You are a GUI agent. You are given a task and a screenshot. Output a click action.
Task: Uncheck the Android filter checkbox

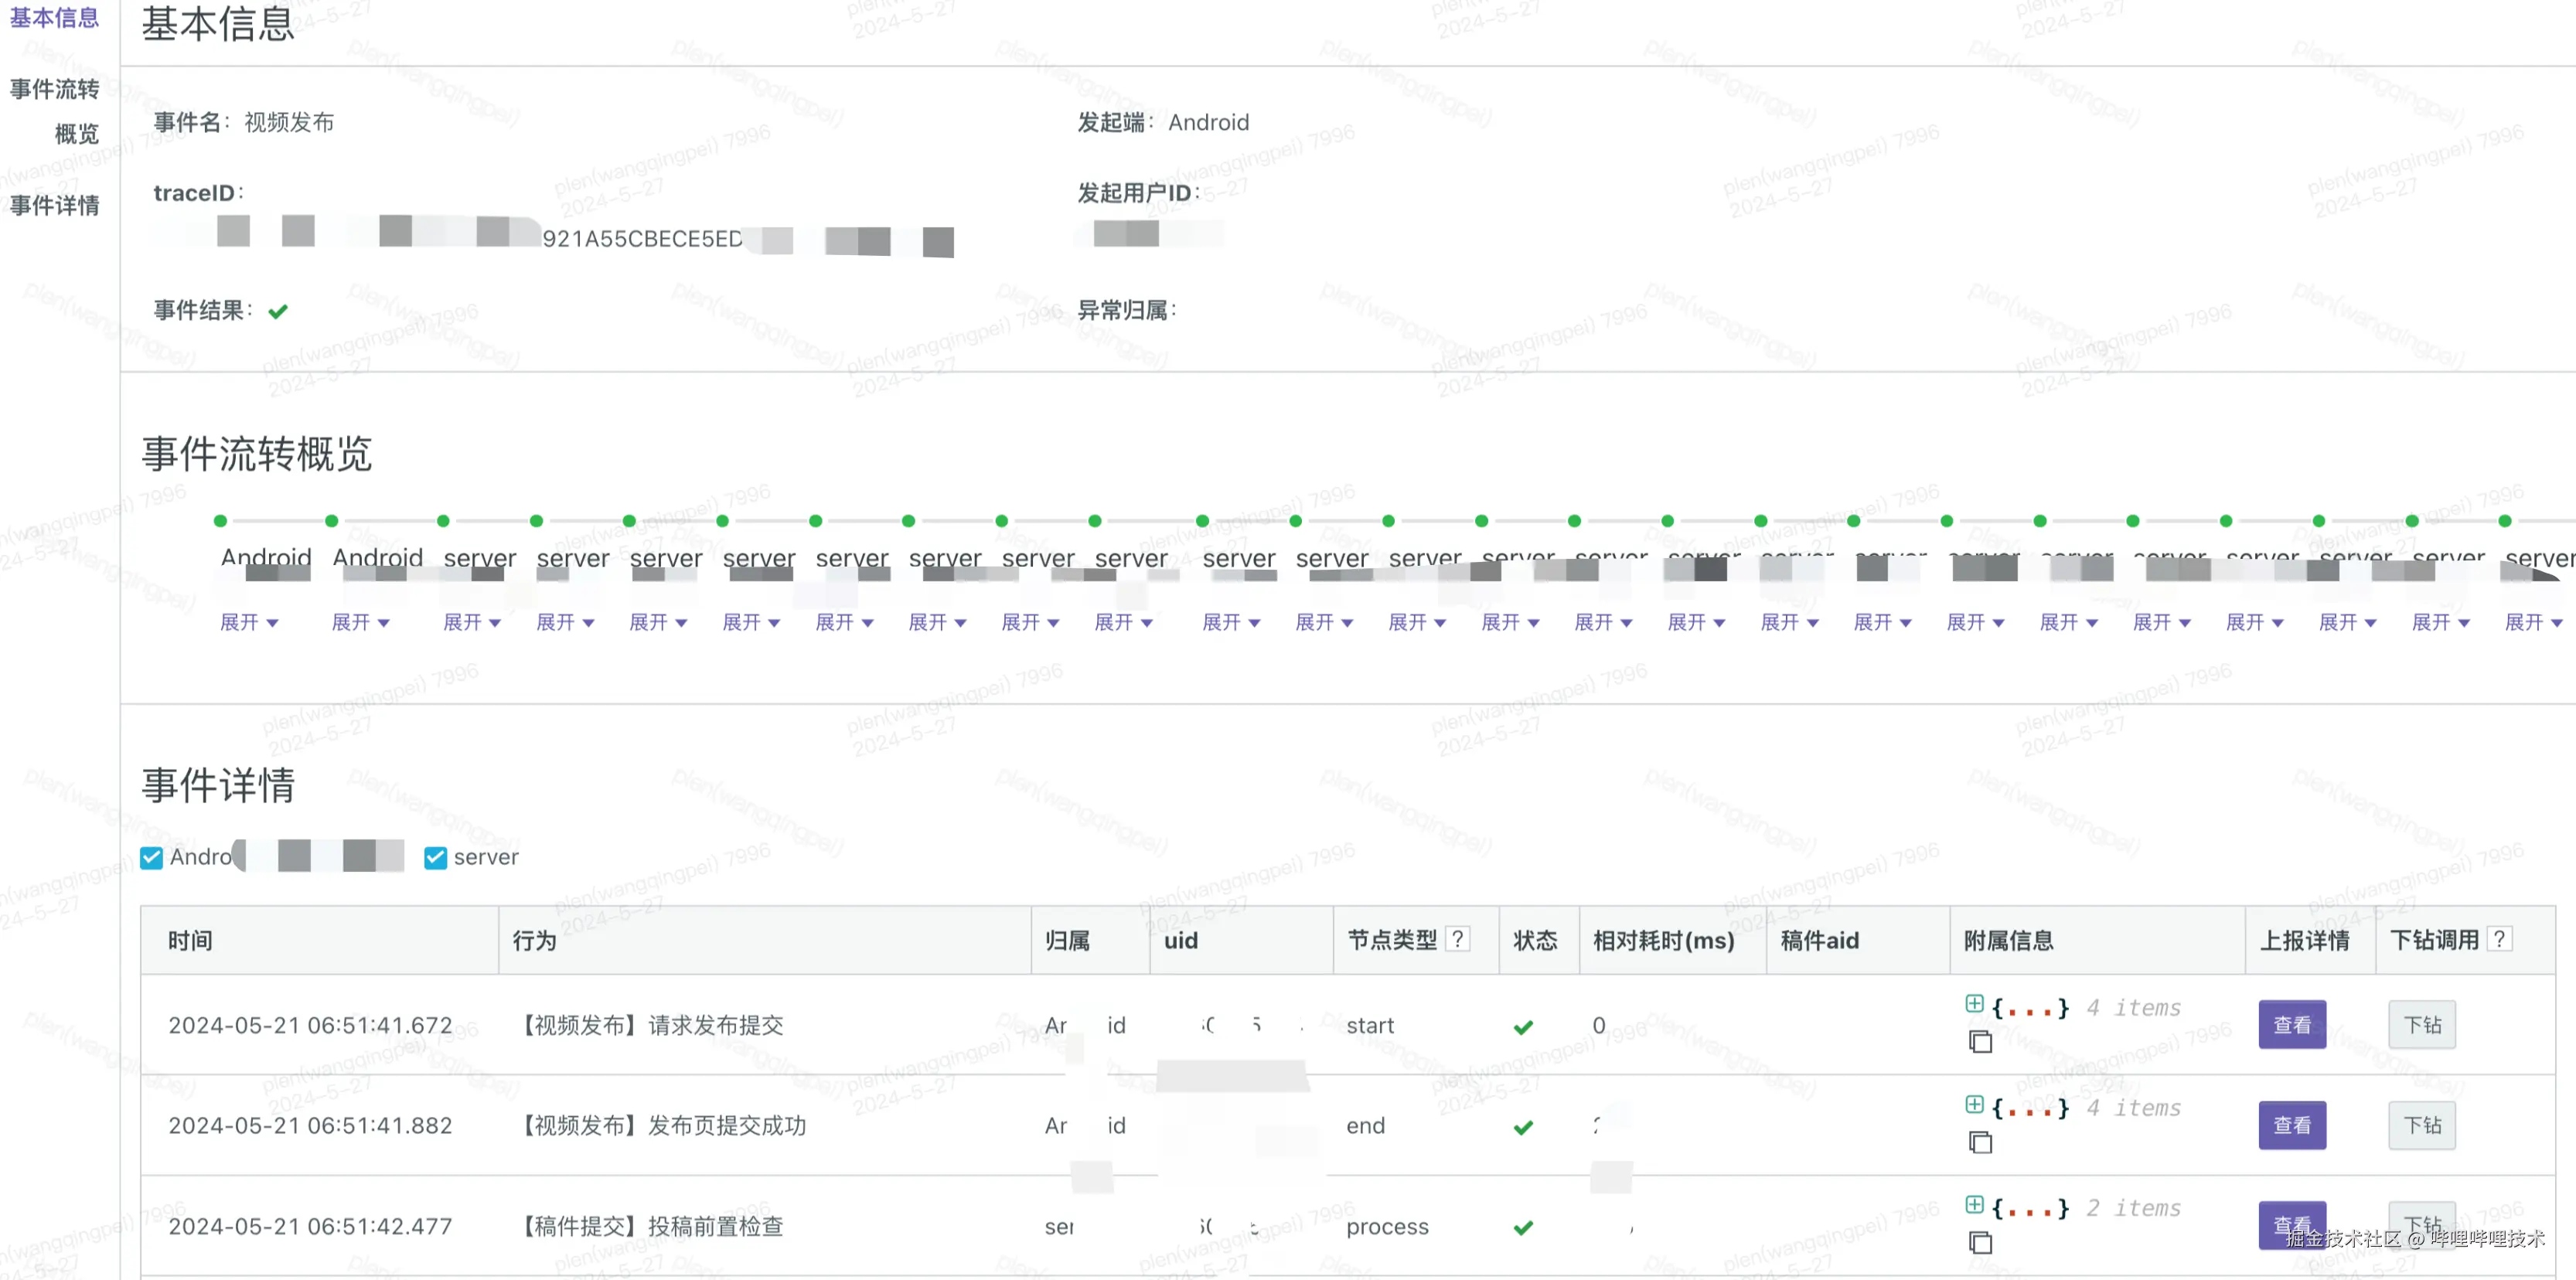coord(152,858)
